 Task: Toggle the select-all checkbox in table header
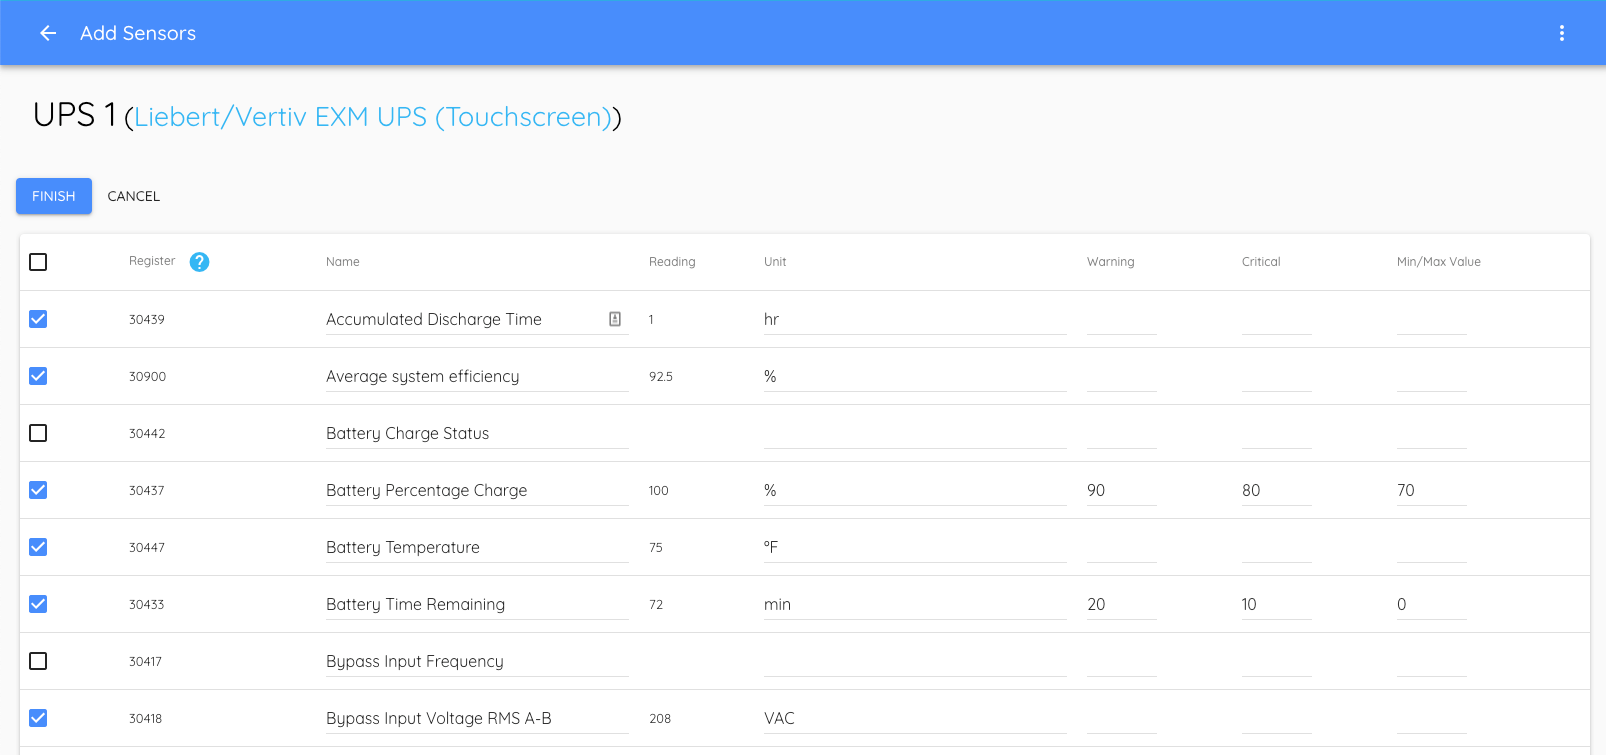pos(38,262)
